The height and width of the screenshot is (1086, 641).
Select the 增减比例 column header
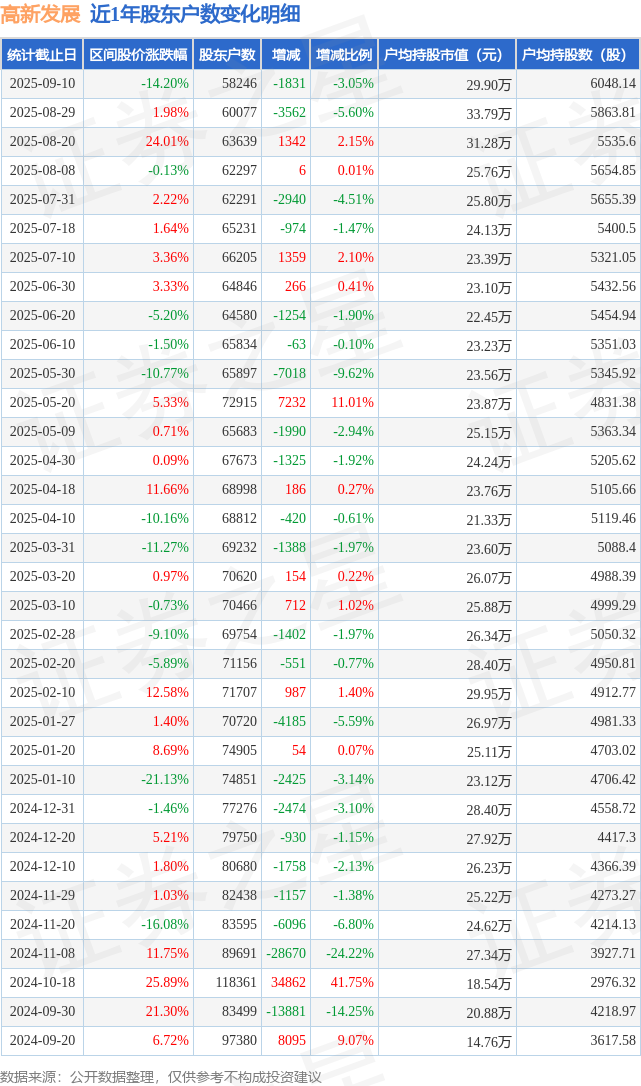[x=344, y=55]
